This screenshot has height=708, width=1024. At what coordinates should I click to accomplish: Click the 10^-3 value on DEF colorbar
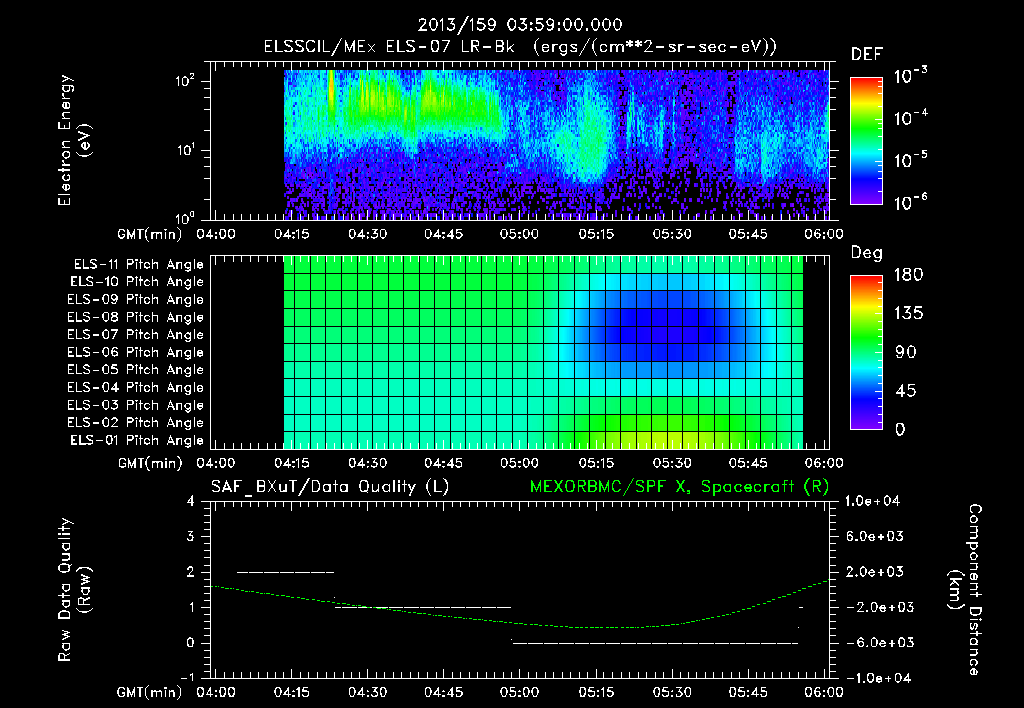tap(911, 75)
